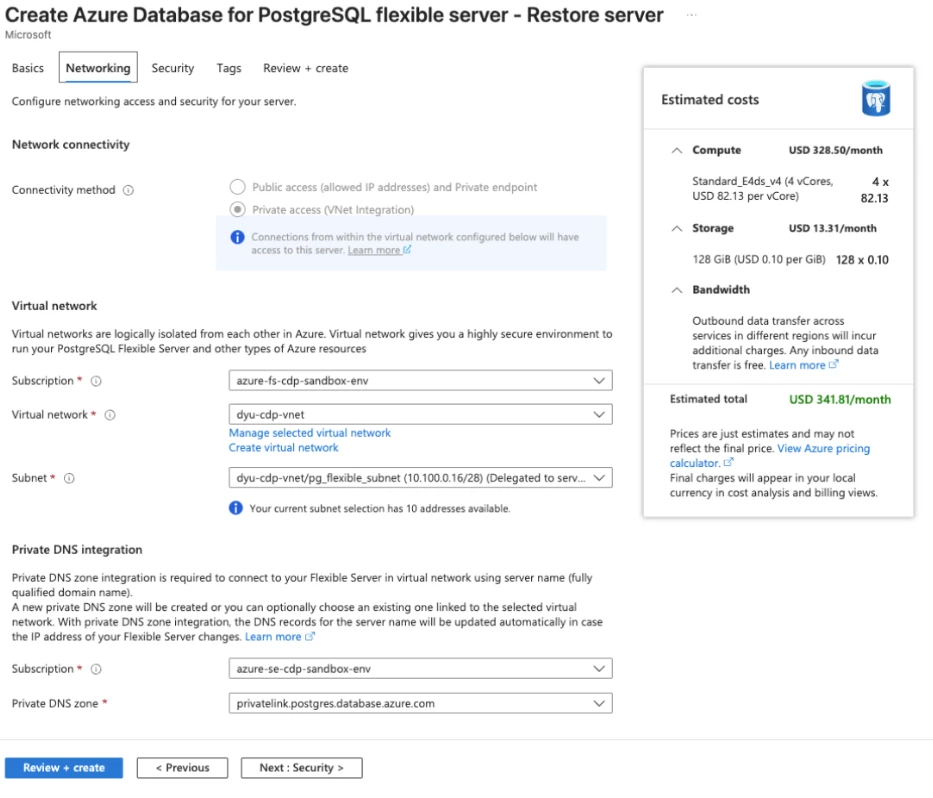Open Learn more link under Bandwidth
Image resolution: width=933 pixels, height=798 pixels.
pyautogui.click(x=803, y=365)
